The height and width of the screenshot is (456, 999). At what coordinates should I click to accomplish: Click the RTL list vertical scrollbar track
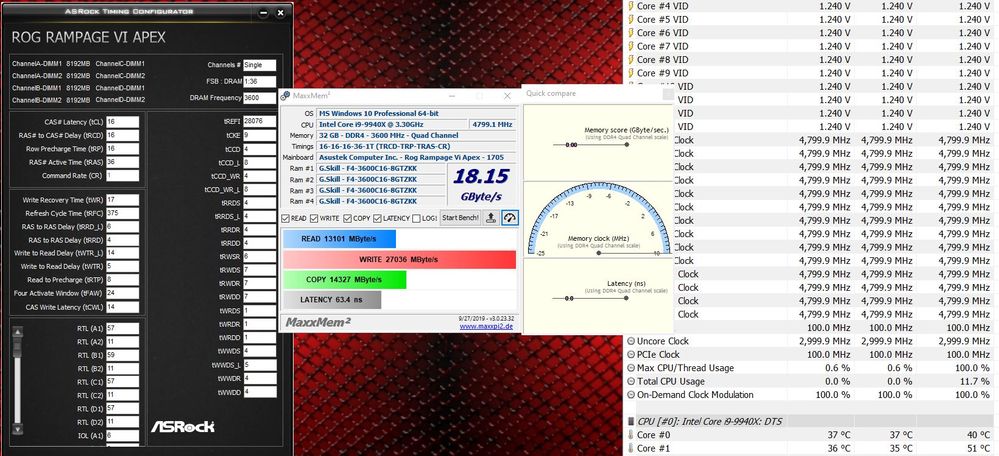coord(17,380)
